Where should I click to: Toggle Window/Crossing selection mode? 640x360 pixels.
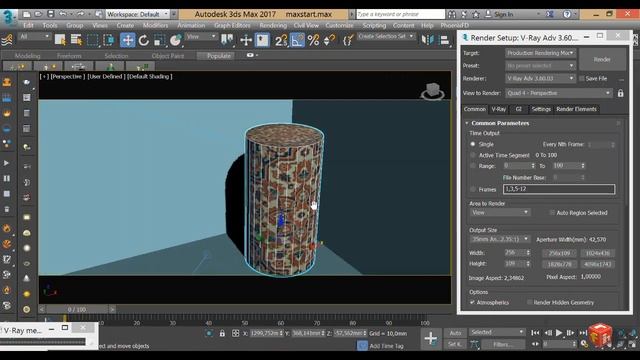click(x=109, y=40)
